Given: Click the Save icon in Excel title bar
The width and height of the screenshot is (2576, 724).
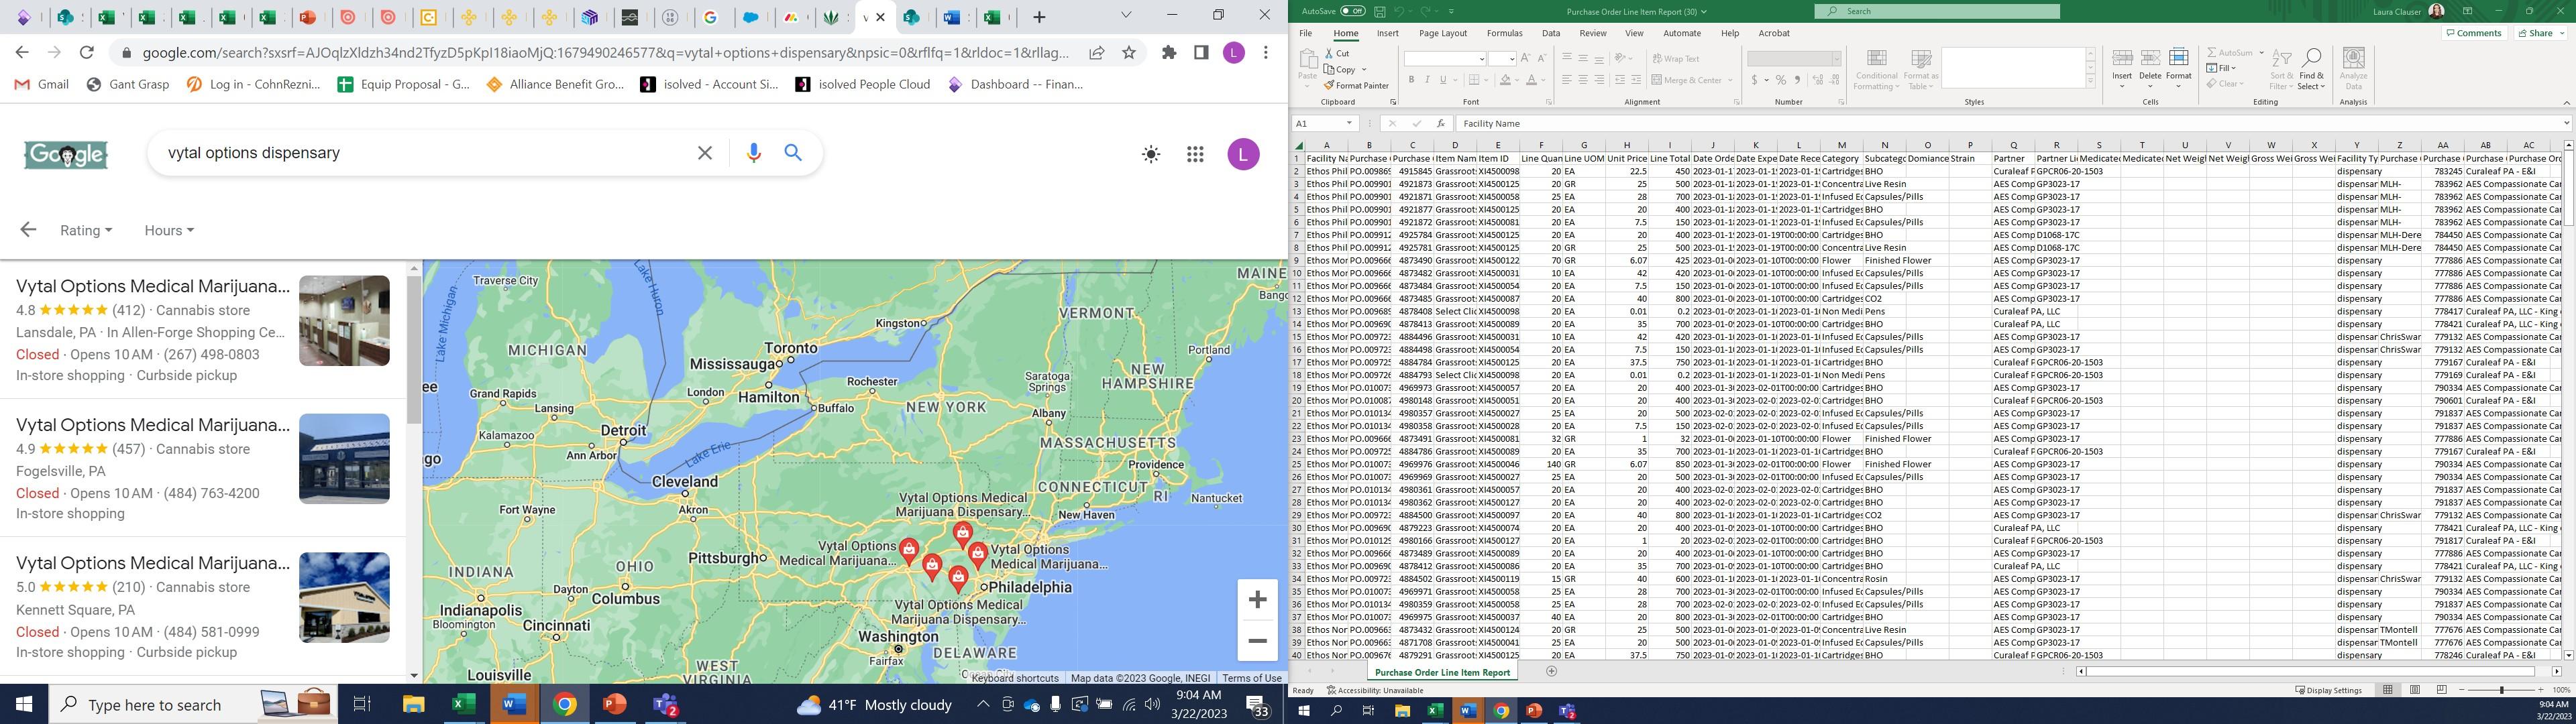Looking at the screenshot, I should pyautogui.click(x=1380, y=11).
